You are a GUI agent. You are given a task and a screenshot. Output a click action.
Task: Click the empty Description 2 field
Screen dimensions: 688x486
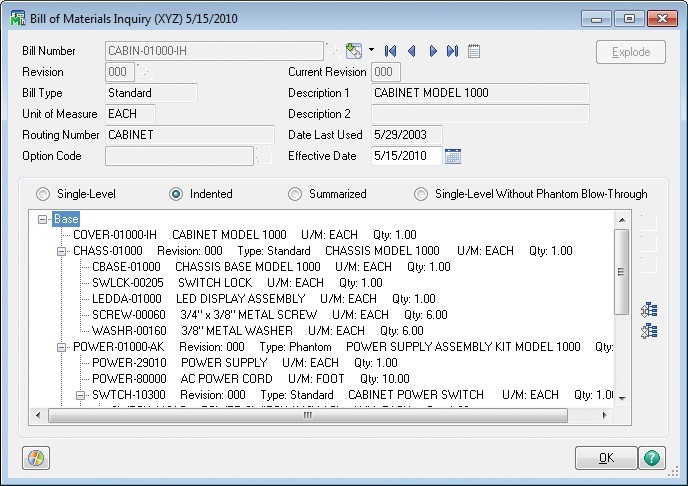[480, 114]
